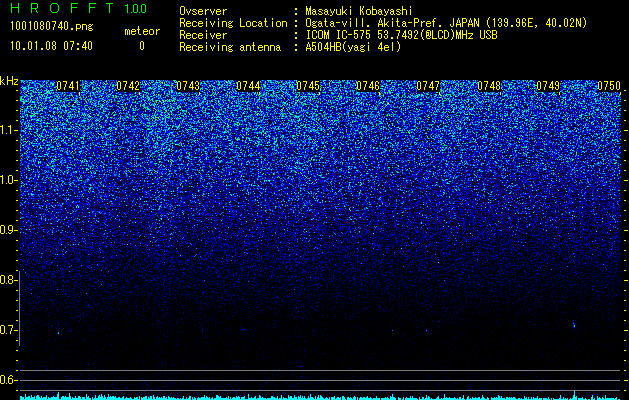Click the ICOM IC-575 receiver details

(x=401, y=35)
